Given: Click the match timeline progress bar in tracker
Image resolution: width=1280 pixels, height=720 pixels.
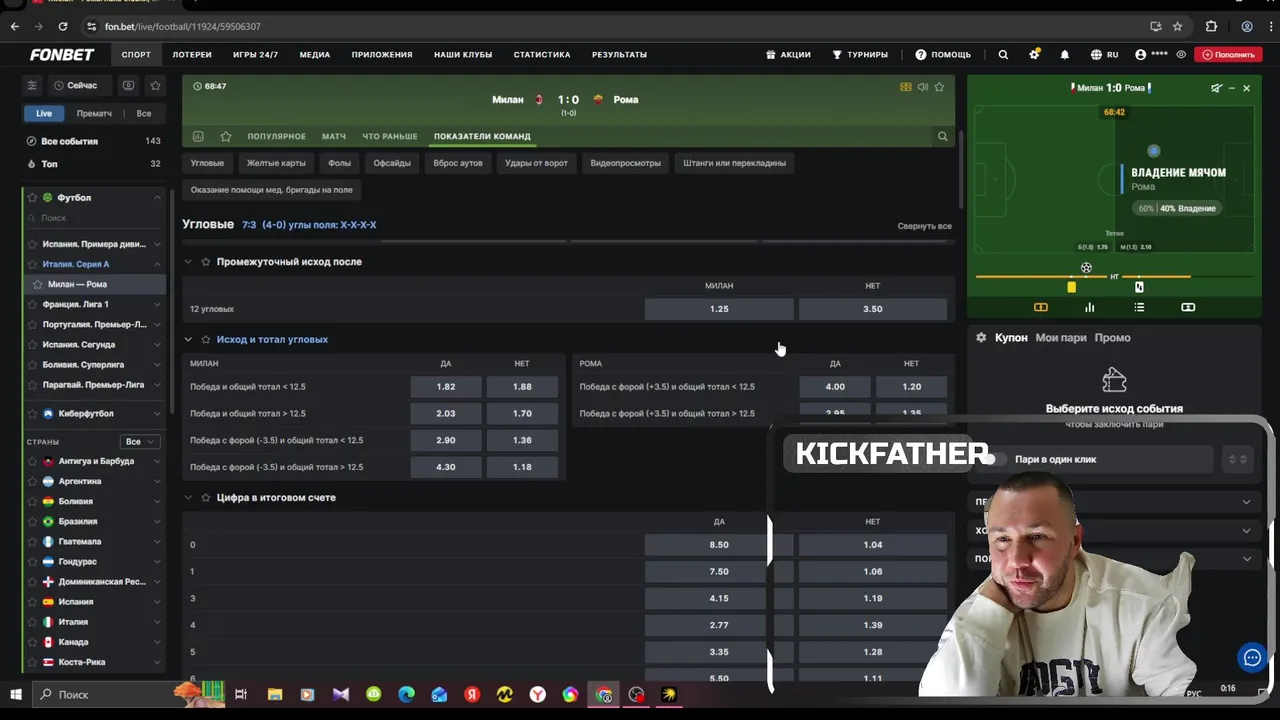Looking at the screenshot, I should click(x=1114, y=277).
